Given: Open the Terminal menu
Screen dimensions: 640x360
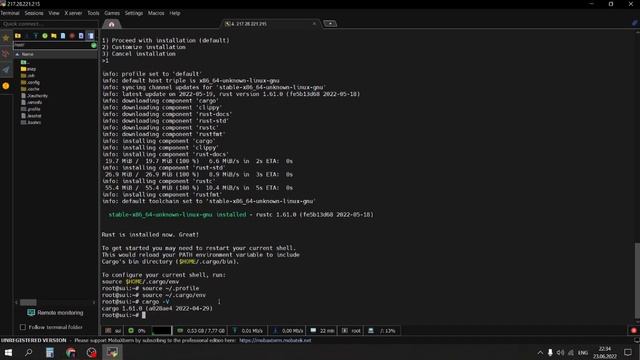Looking at the screenshot, I should 10,13.
